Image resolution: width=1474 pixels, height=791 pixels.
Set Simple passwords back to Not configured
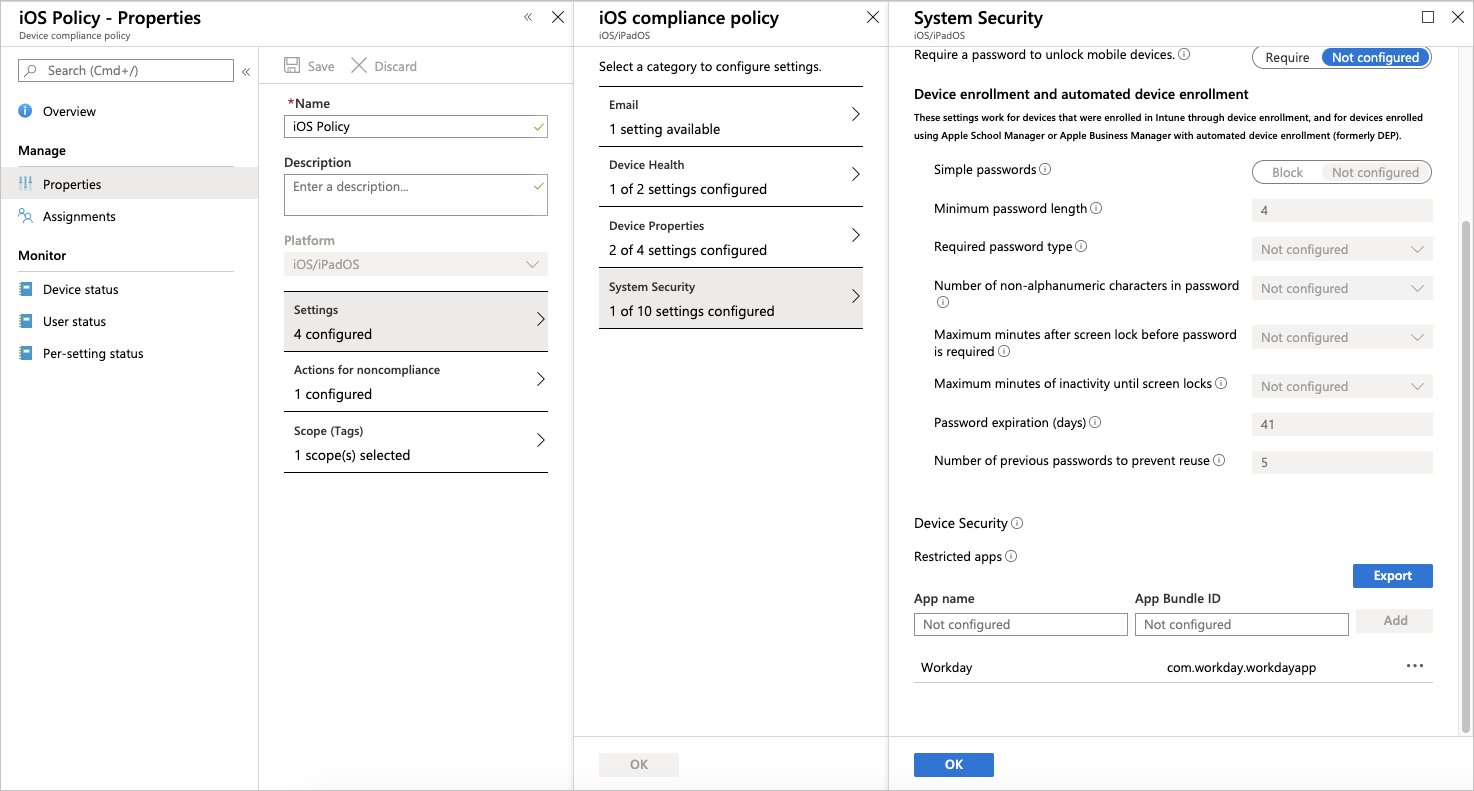[x=1375, y=172]
